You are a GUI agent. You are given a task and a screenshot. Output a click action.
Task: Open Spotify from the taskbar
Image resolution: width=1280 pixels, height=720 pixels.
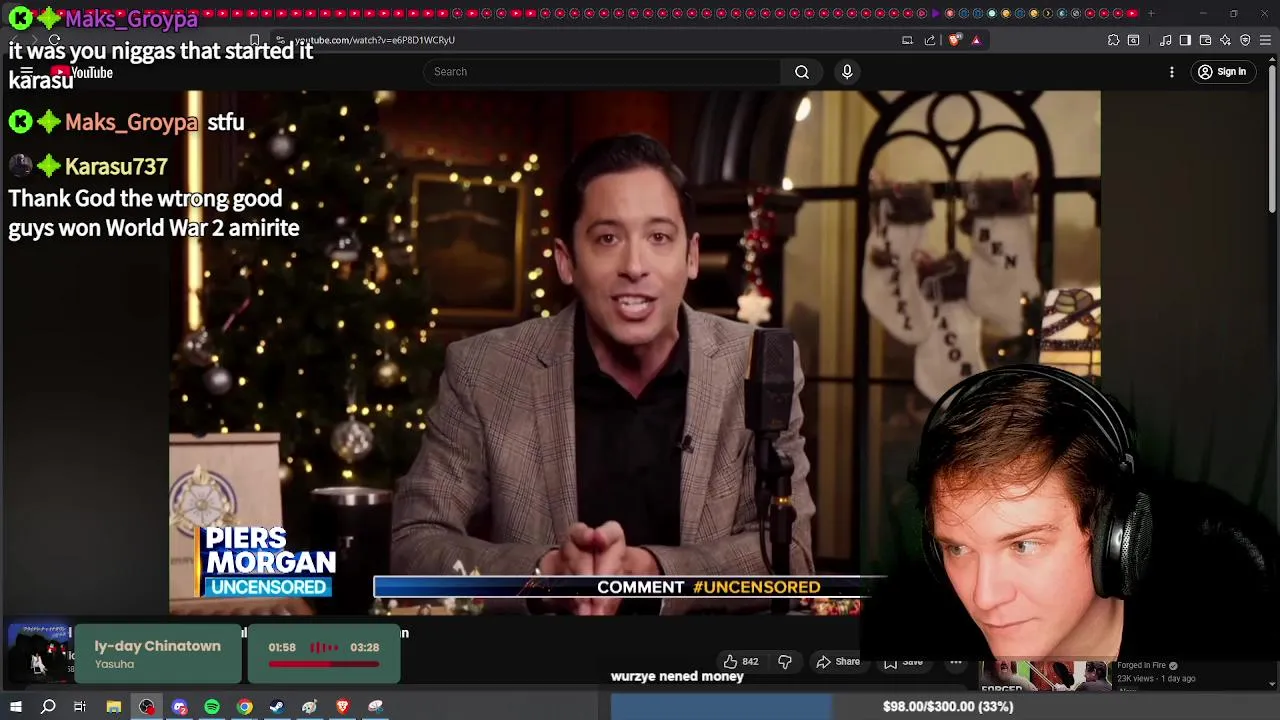[x=212, y=707]
